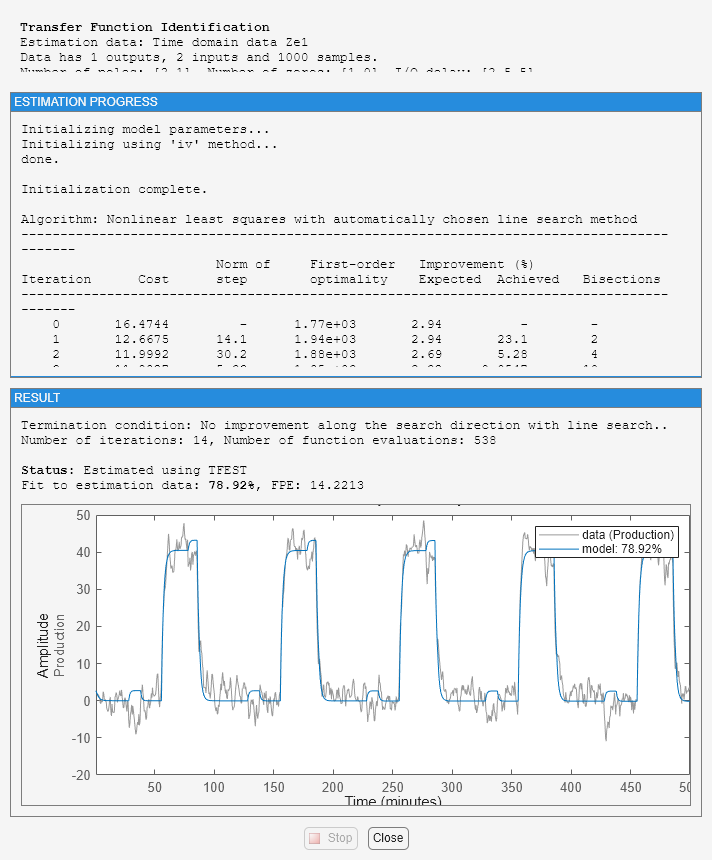Click the Time (minutes) x-axis label

click(393, 801)
